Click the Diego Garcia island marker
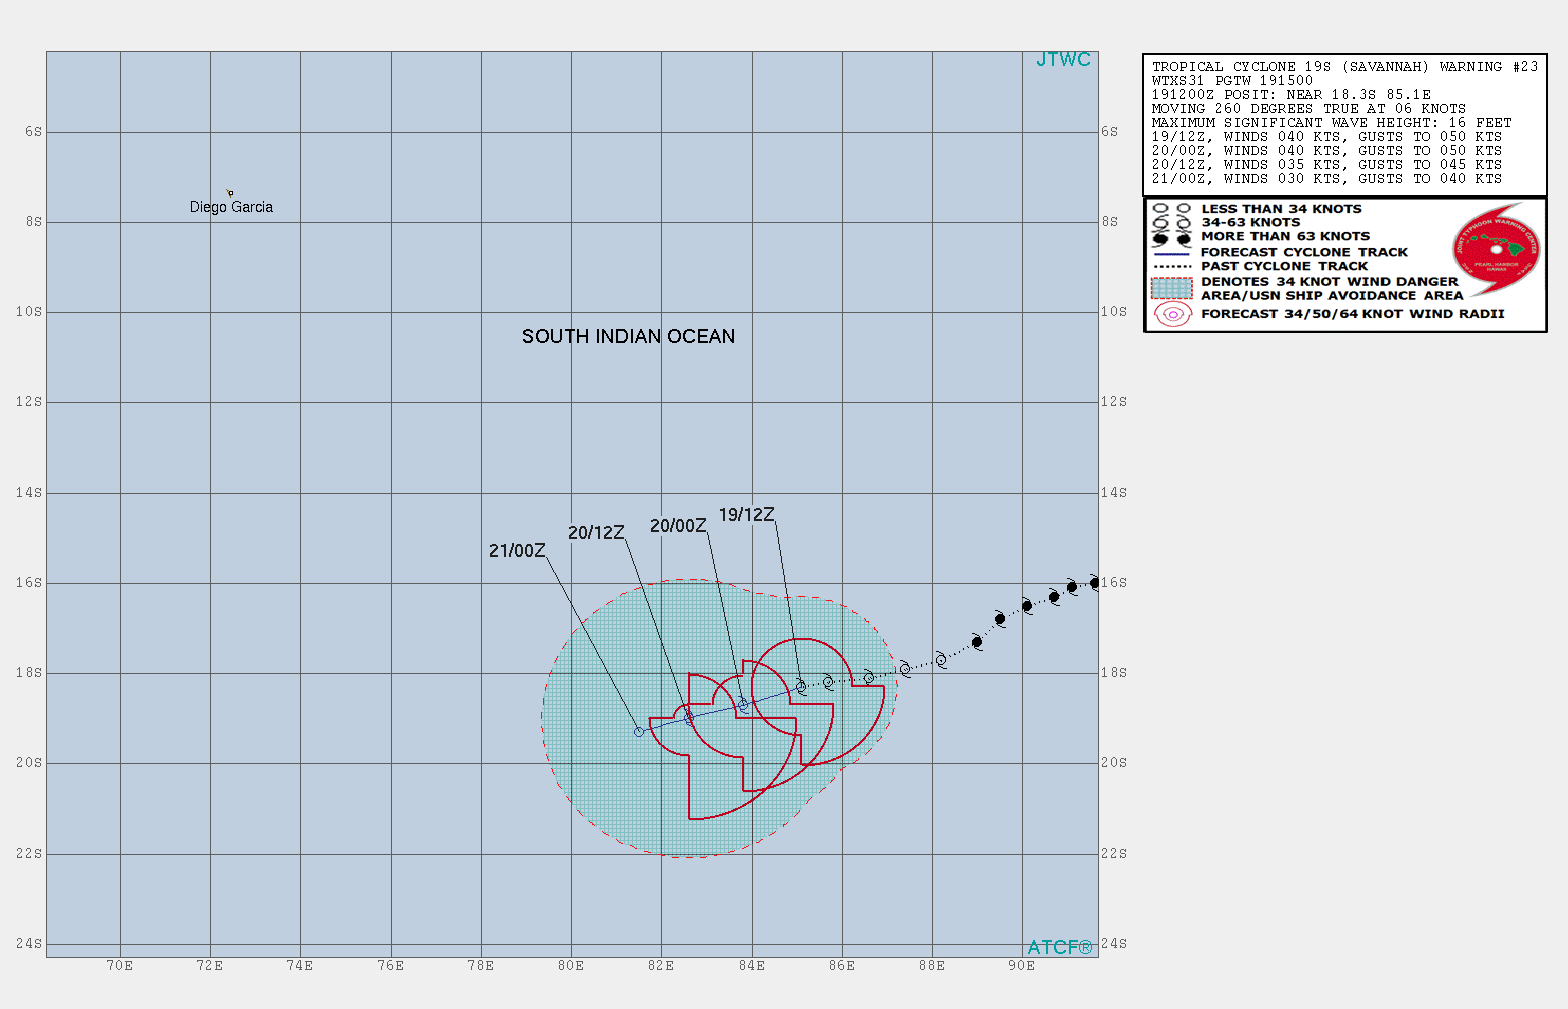Viewport: 1568px width, 1009px height. [x=230, y=193]
